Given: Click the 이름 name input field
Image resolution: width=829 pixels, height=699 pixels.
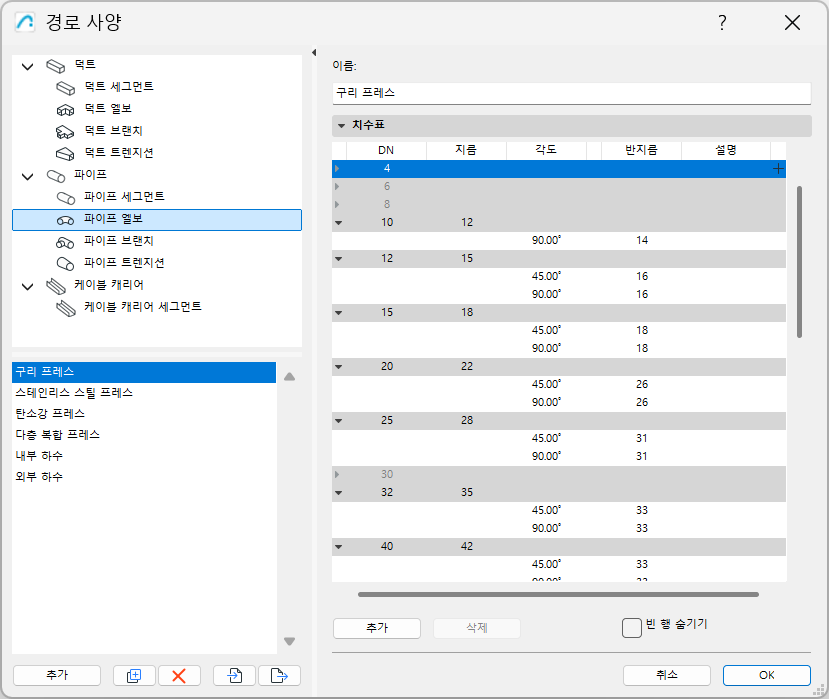Looking at the screenshot, I should point(570,93).
